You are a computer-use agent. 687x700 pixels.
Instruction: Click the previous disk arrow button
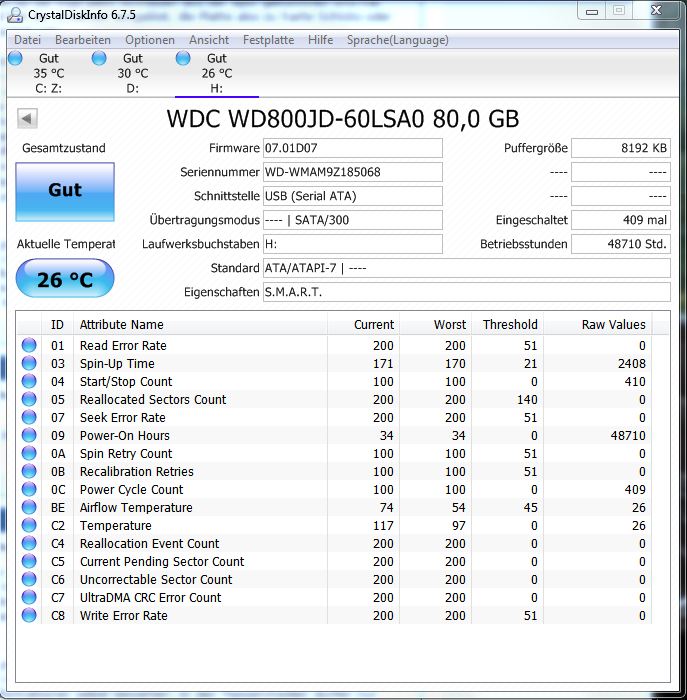[27, 119]
